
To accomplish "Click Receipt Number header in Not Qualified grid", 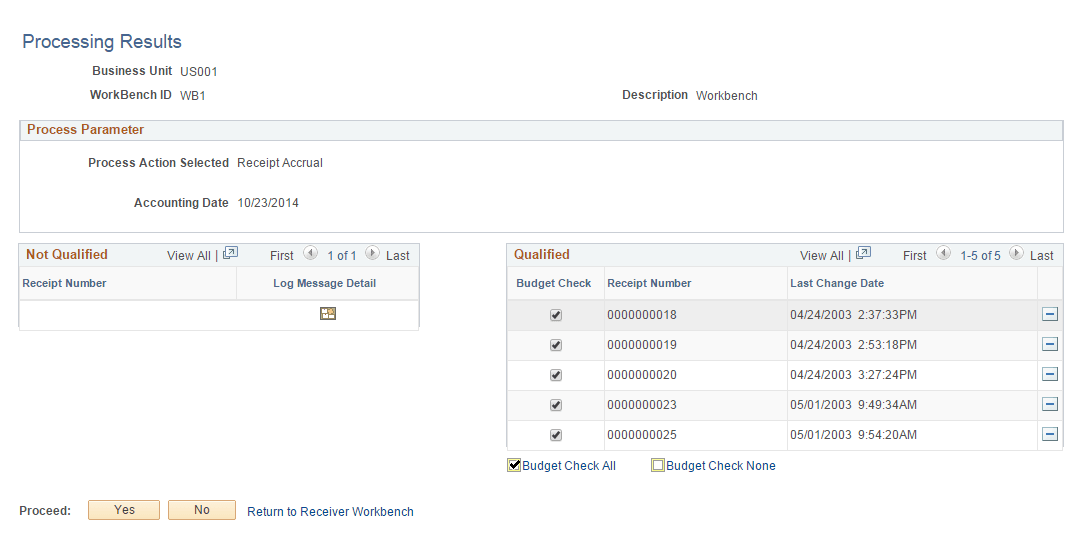I will tap(64, 283).
